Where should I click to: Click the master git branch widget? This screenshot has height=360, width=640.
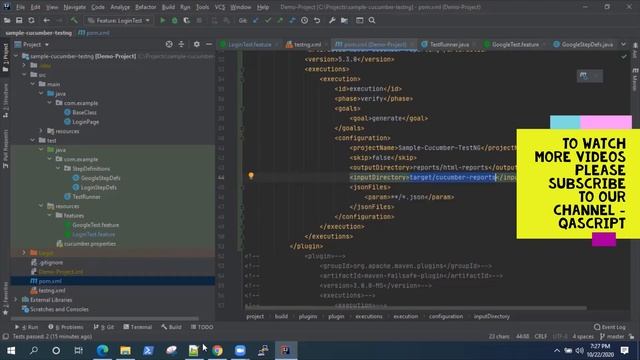click(x=612, y=337)
